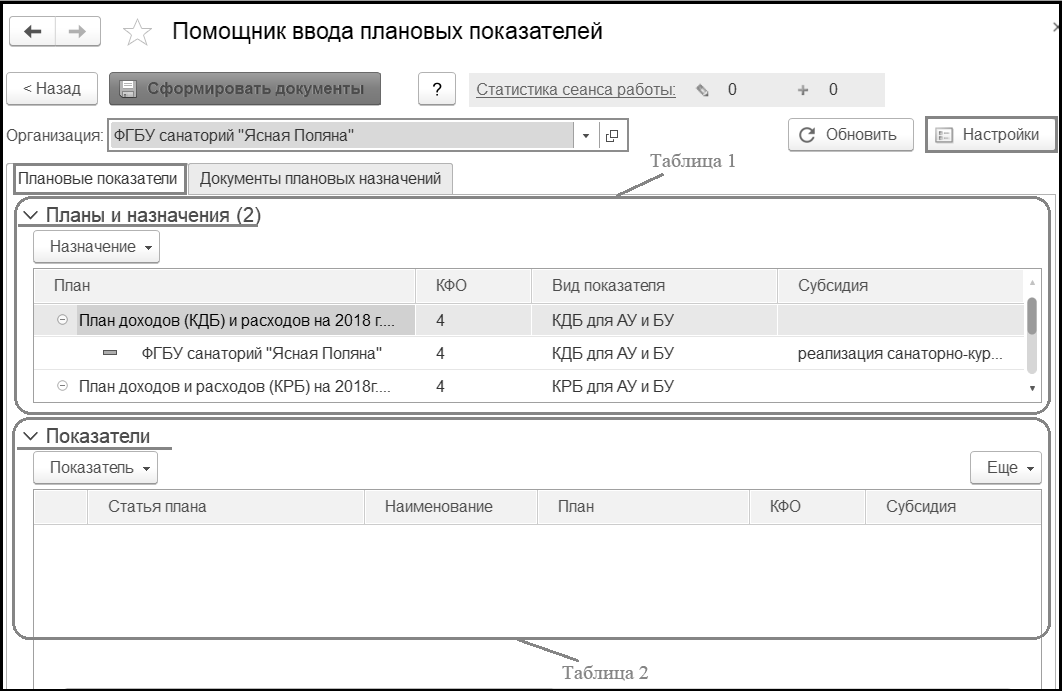Click plus icon in session statistics

[803, 90]
